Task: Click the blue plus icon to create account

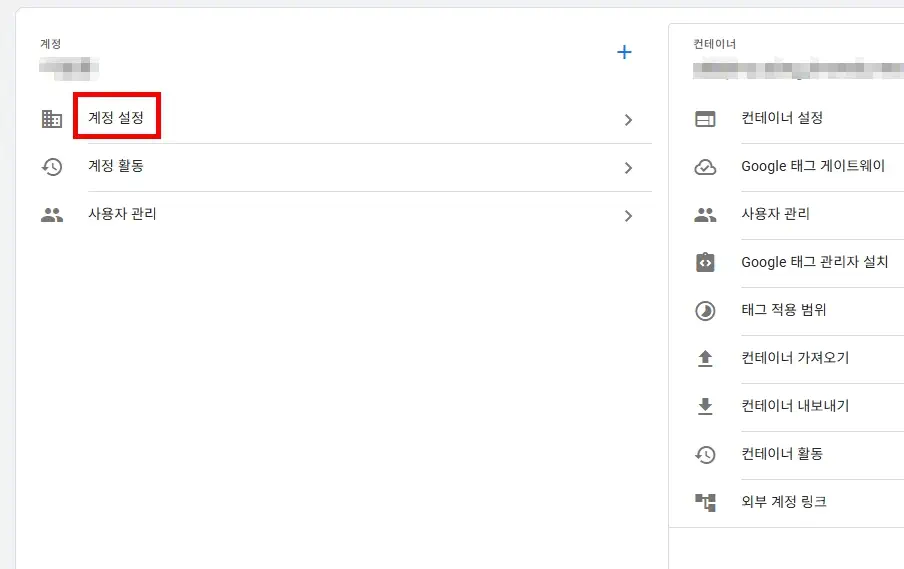Action: coord(624,52)
